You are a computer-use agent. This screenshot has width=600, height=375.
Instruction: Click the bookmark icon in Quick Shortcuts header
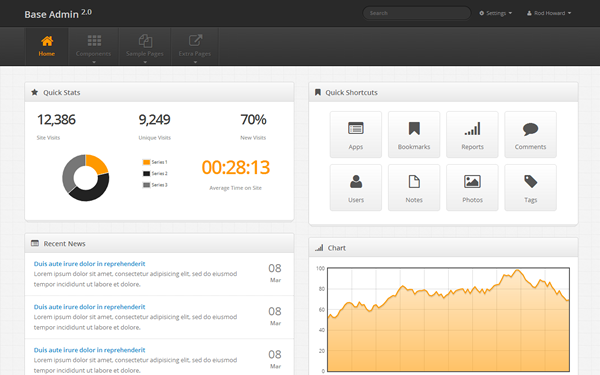(318, 92)
